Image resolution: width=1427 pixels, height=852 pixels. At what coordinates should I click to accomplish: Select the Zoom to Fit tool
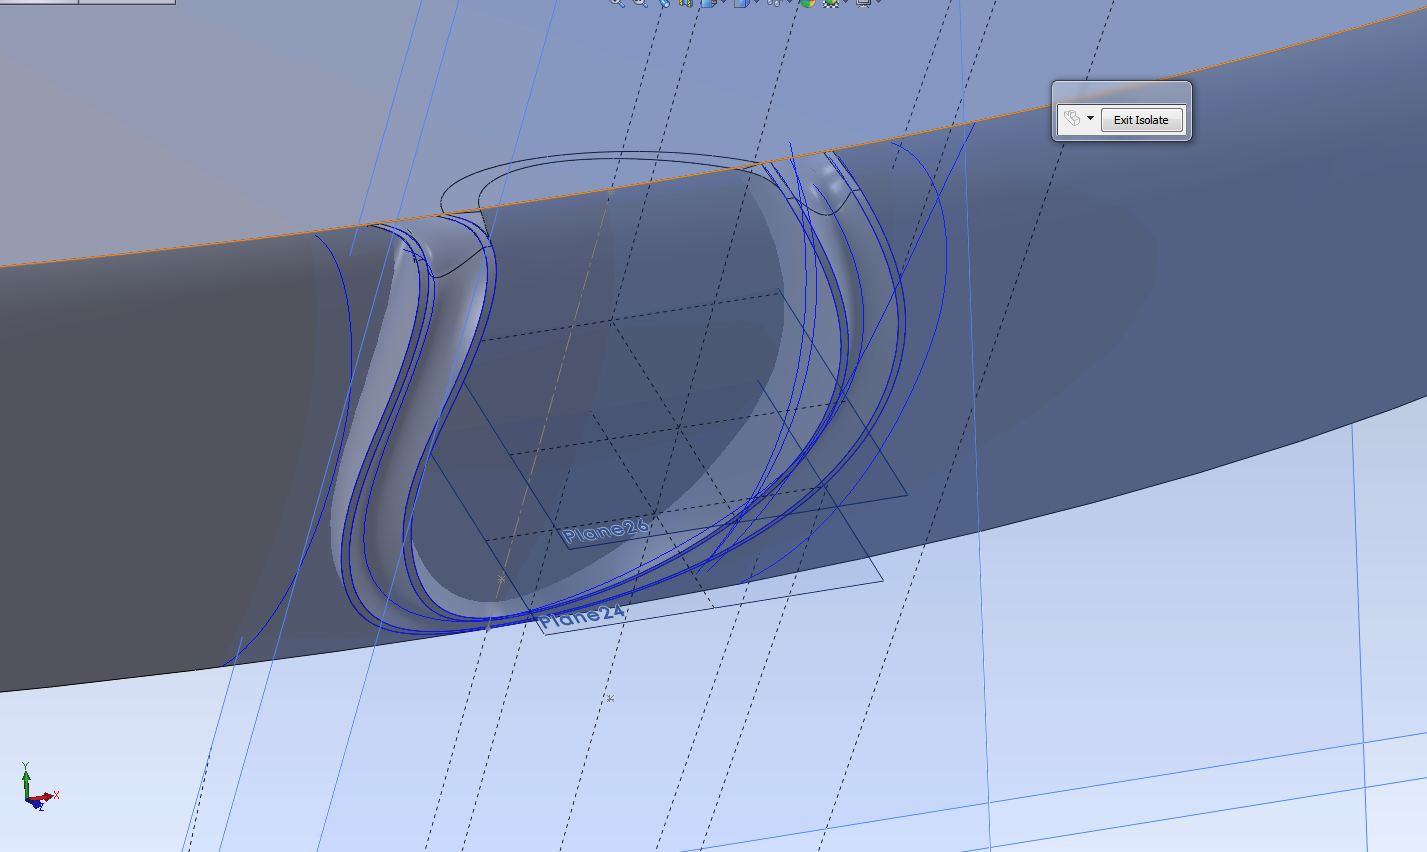[617, 5]
